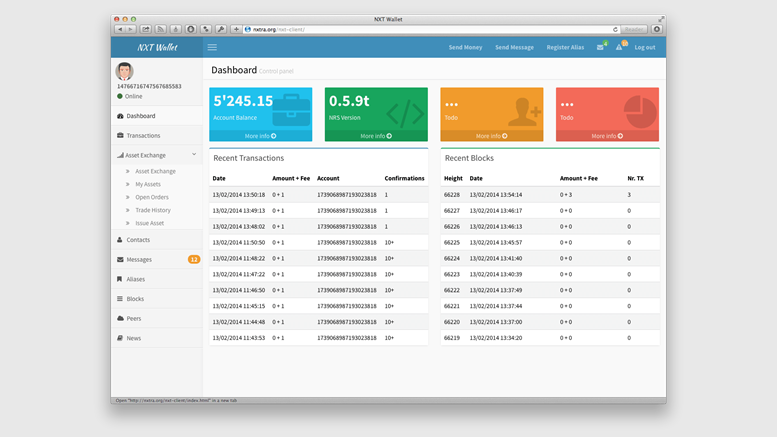
Task: Click the code brackets icon on NRS Version
Action: [x=404, y=111]
